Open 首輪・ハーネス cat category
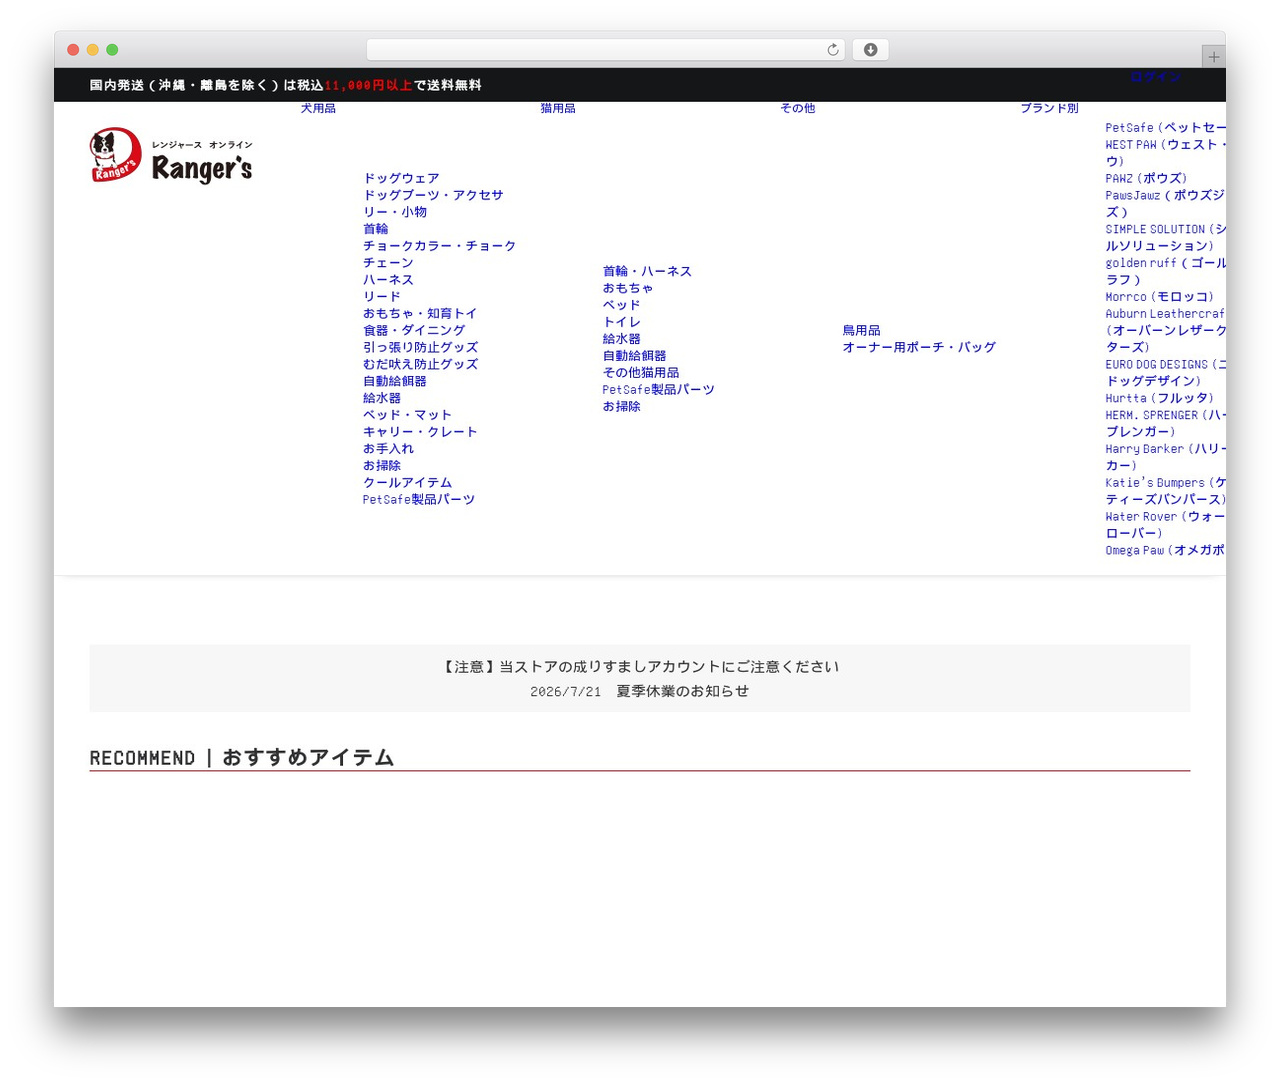Image resolution: width=1280 pixels, height=1084 pixels. [x=647, y=271]
